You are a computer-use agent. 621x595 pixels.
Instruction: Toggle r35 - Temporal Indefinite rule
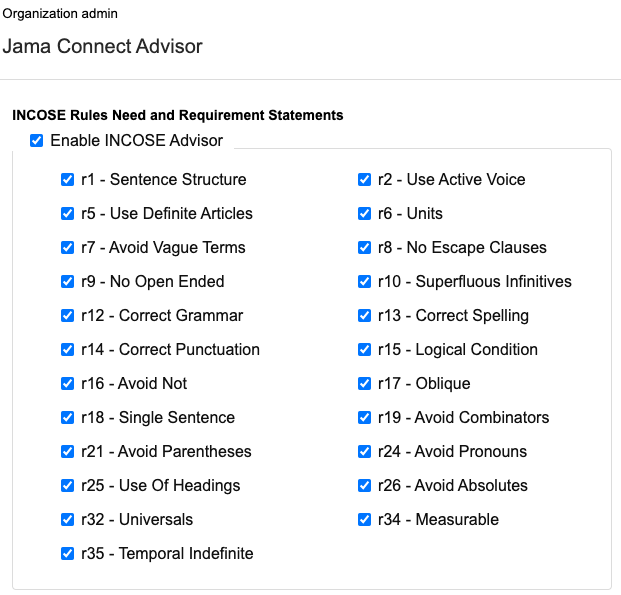click(x=68, y=554)
